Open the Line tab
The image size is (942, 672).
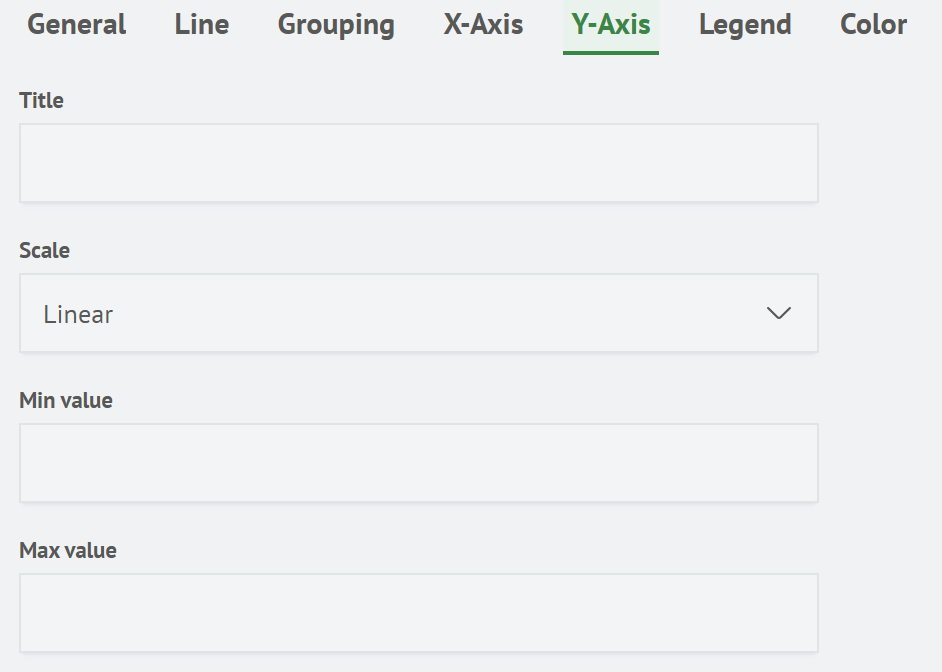[x=202, y=25]
